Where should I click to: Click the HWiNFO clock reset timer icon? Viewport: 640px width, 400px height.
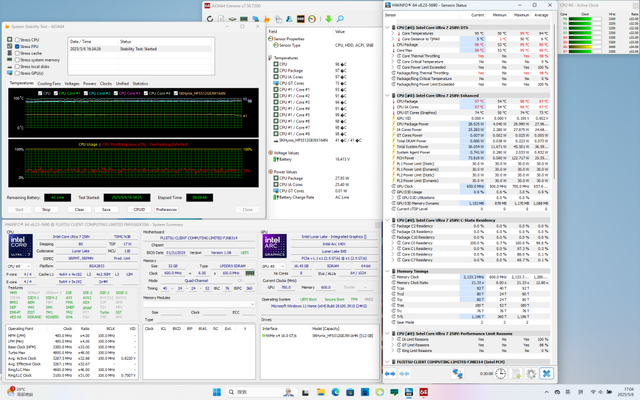pos(500,373)
